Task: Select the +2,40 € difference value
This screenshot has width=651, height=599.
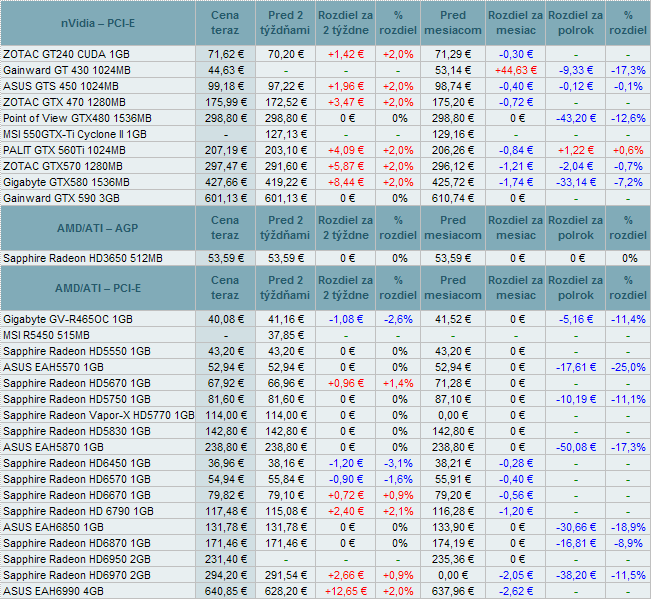Action: tap(346, 511)
